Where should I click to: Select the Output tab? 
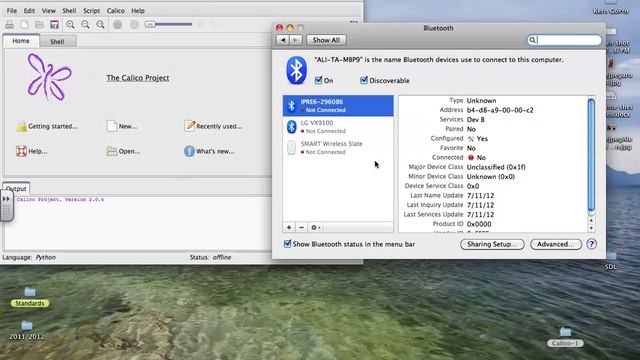click(x=16, y=189)
